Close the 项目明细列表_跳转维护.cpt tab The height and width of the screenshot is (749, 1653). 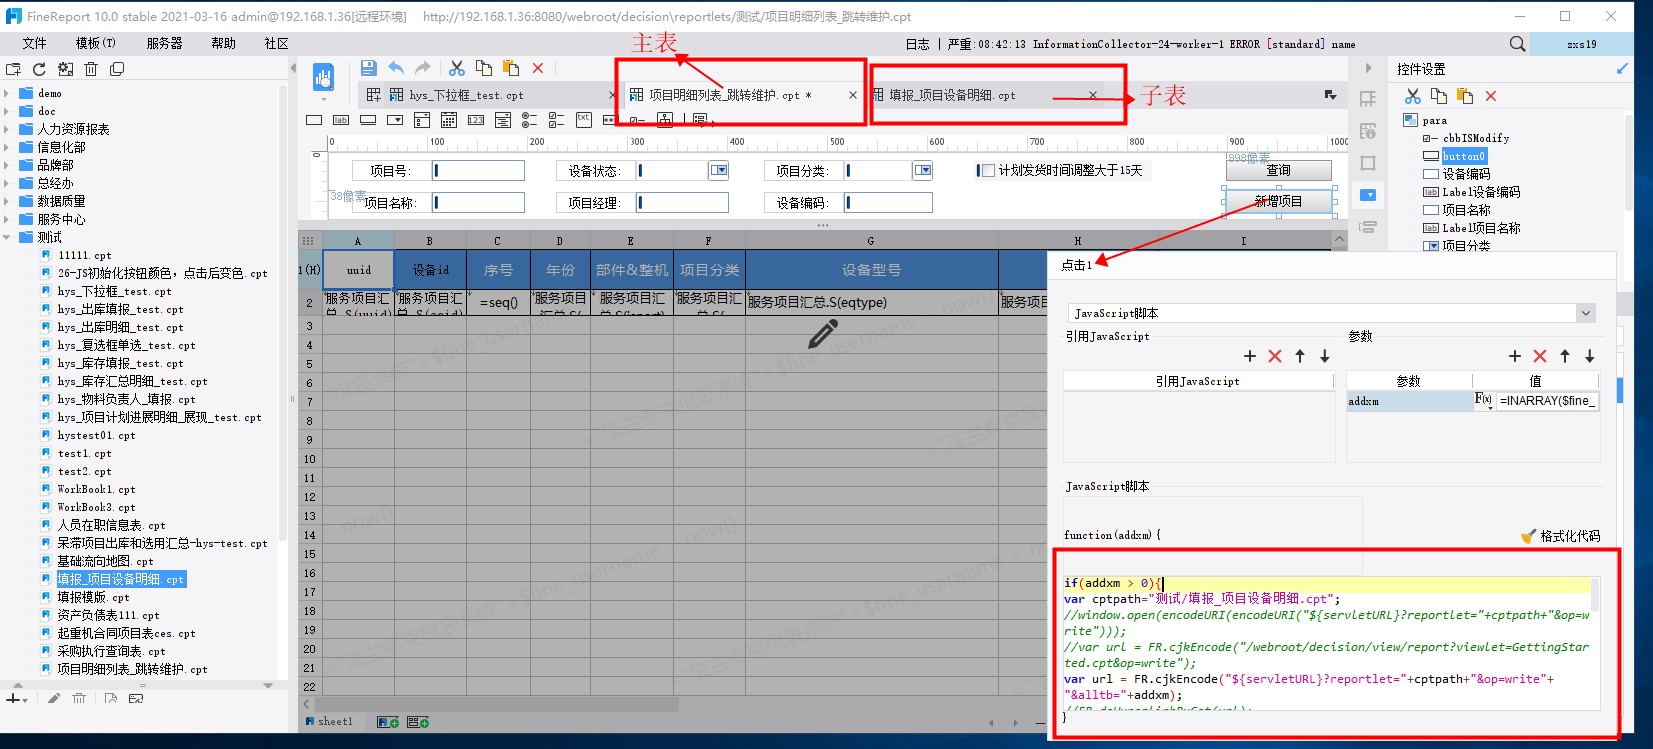(x=852, y=95)
